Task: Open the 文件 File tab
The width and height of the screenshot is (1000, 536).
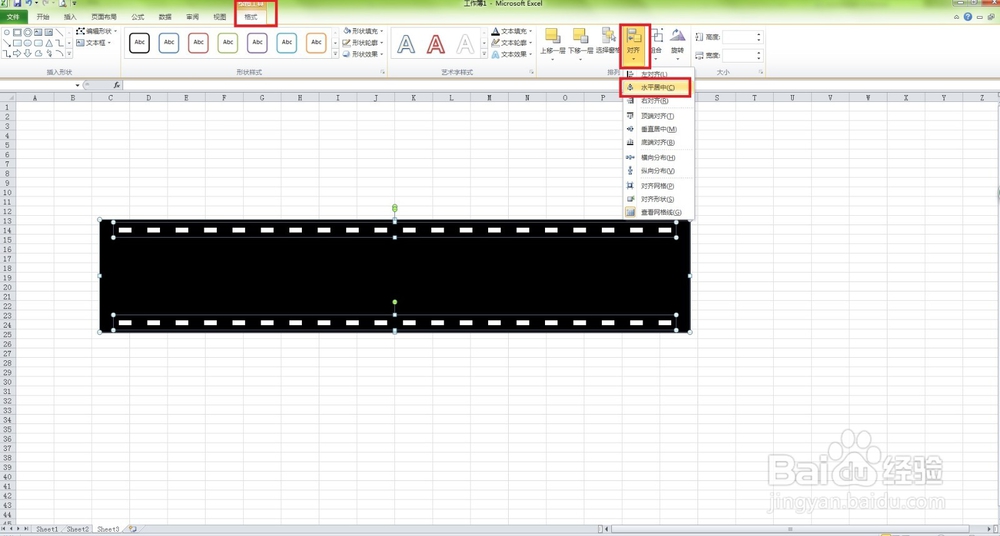Action: coord(13,17)
